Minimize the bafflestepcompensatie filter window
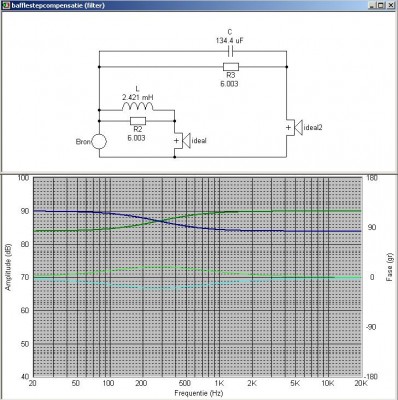The image size is (398, 400). pos(373,5)
